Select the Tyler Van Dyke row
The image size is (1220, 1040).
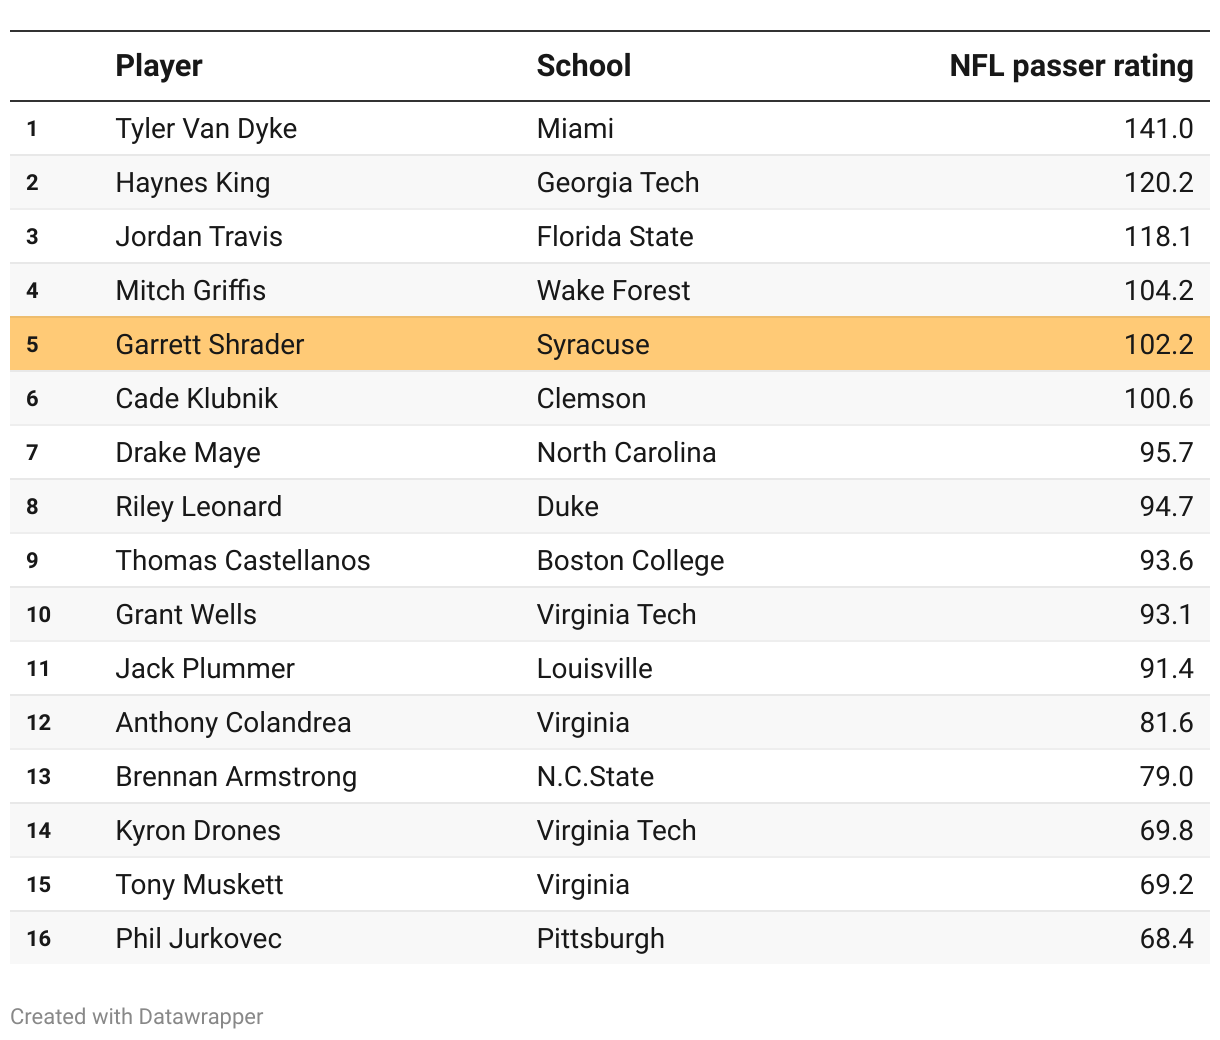(206, 129)
